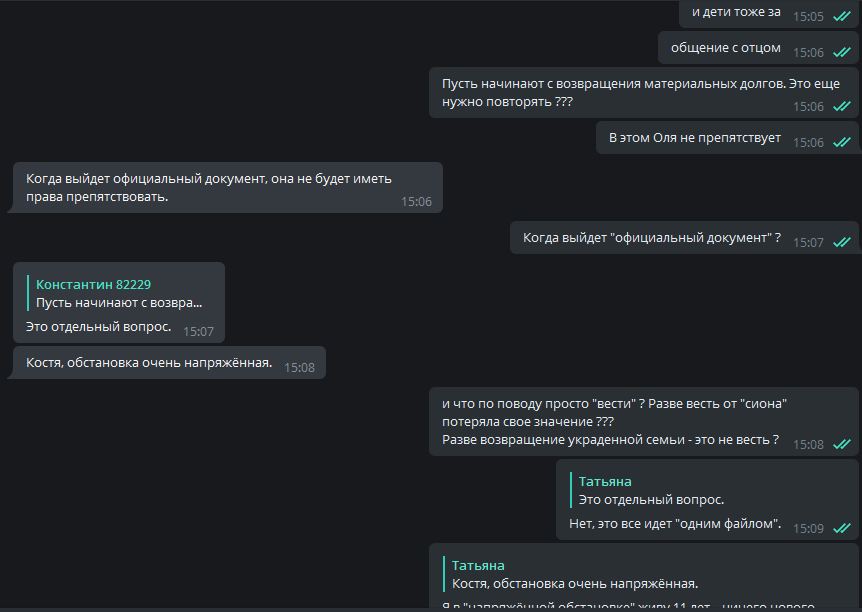862x612 pixels.
Task: Click read checkmarks on "и дети тоже за"
Action: 841,16
